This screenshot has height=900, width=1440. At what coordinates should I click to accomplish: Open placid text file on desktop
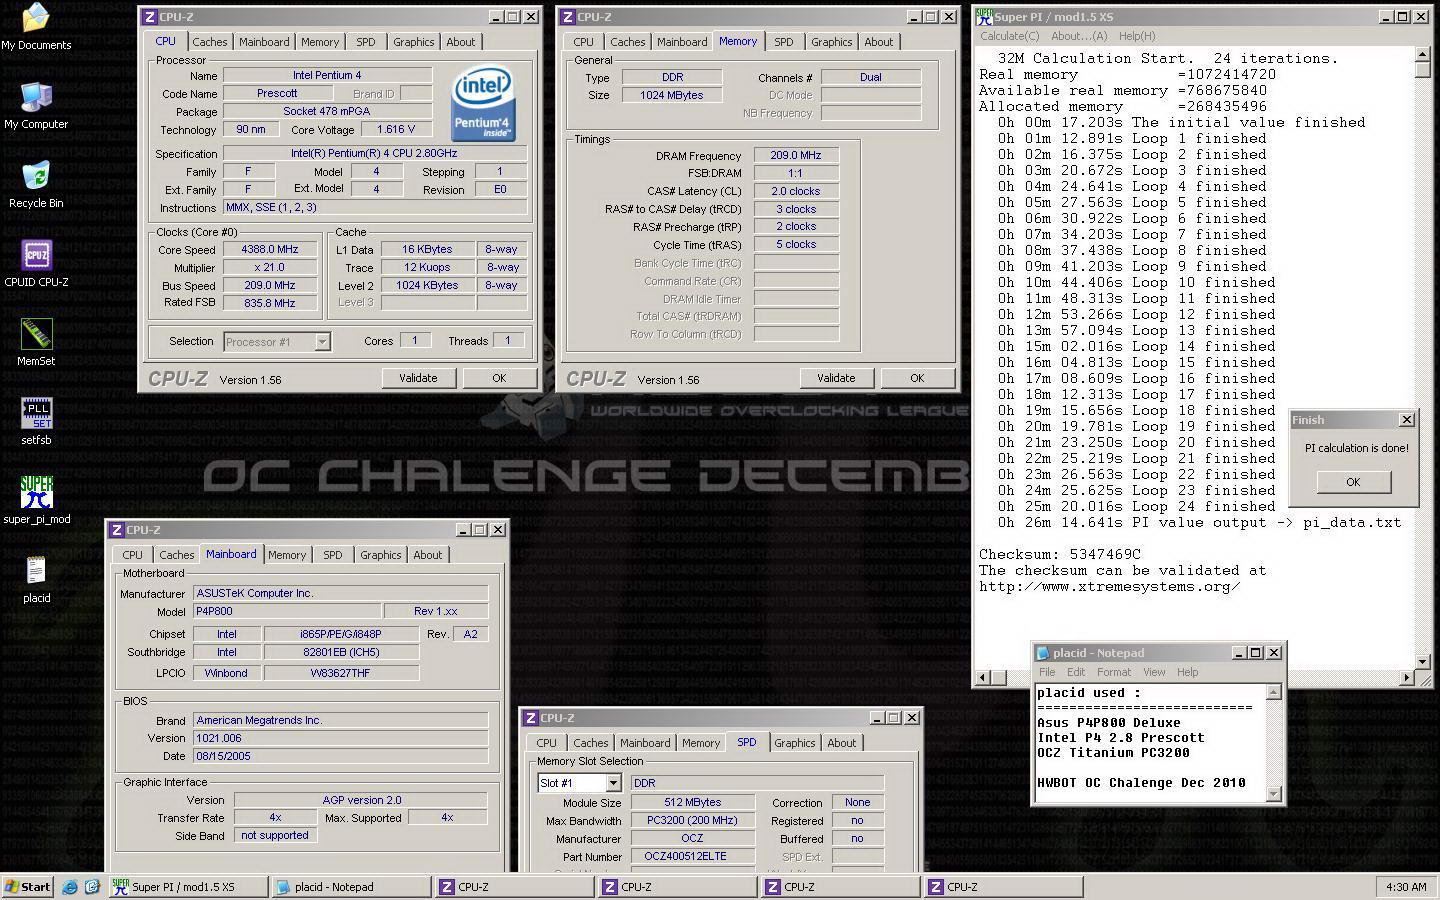pyautogui.click(x=36, y=580)
